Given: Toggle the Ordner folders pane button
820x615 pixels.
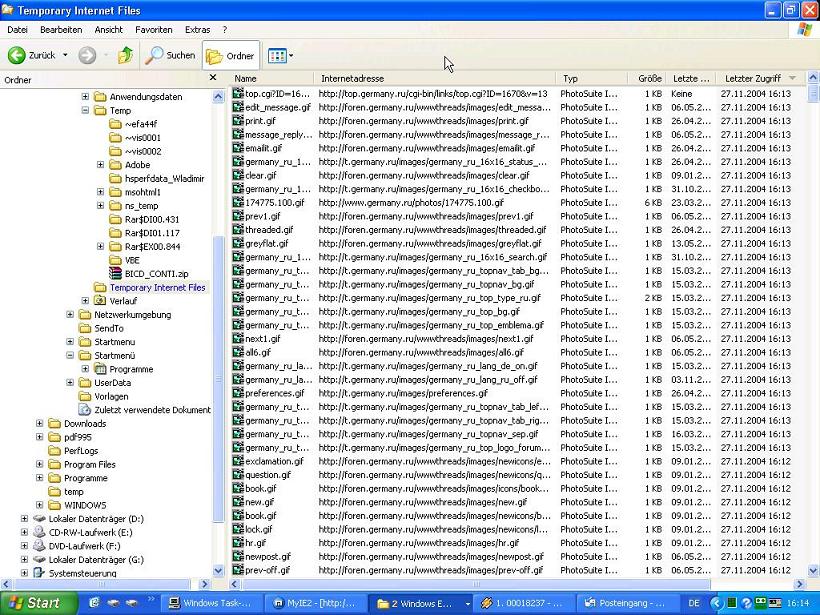Looking at the screenshot, I should pyautogui.click(x=231, y=55).
